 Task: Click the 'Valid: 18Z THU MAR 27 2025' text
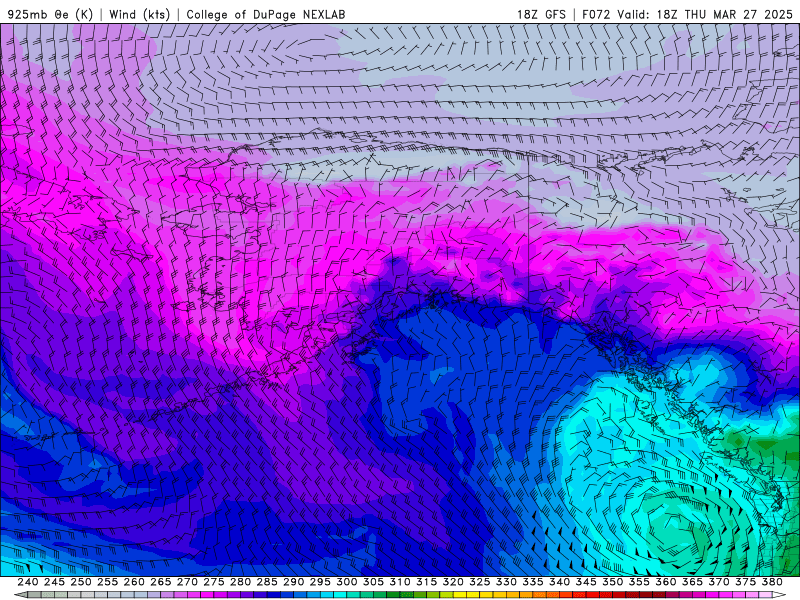point(705,14)
